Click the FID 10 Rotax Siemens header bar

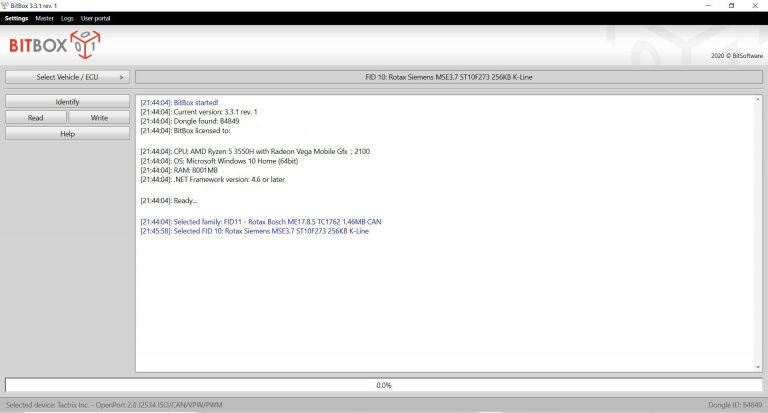pyautogui.click(x=449, y=77)
